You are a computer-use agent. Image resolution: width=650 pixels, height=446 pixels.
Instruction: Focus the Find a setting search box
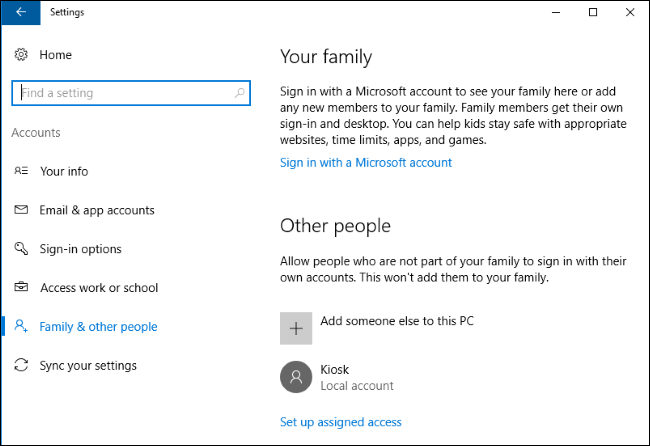131,93
